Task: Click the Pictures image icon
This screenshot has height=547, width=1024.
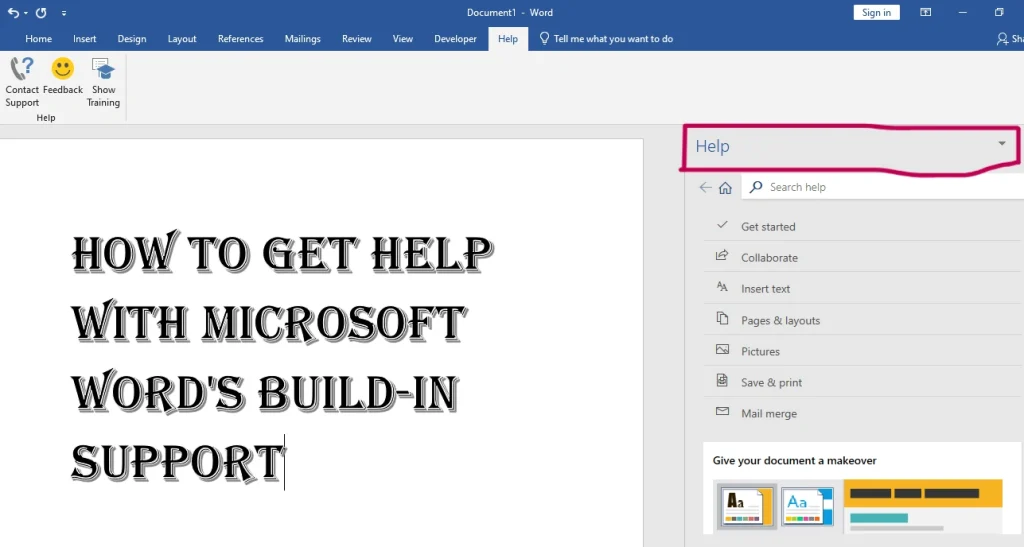Action: pyautogui.click(x=722, y=349)
